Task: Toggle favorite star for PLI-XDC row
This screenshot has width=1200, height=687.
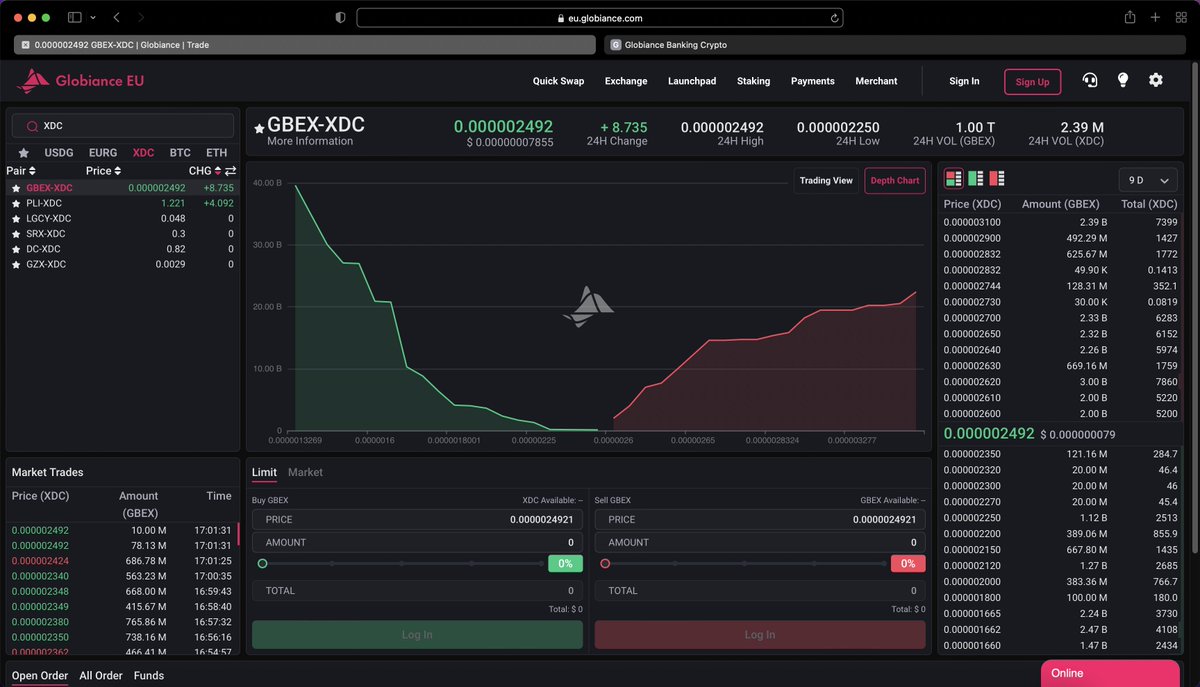Action: pos(15,203)
